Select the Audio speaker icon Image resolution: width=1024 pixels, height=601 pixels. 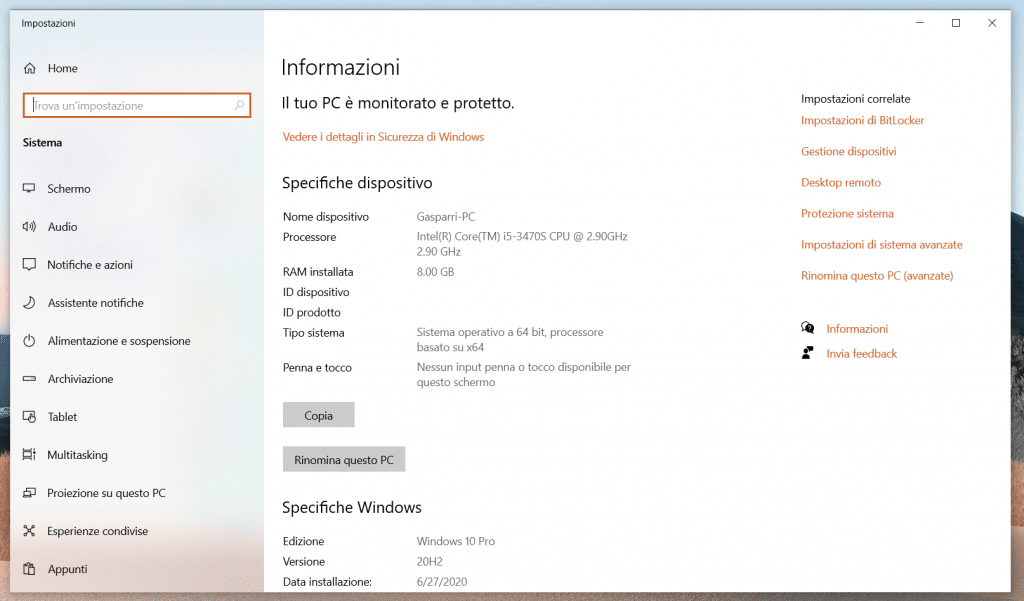pyautogui.click(x=29, y=227)
